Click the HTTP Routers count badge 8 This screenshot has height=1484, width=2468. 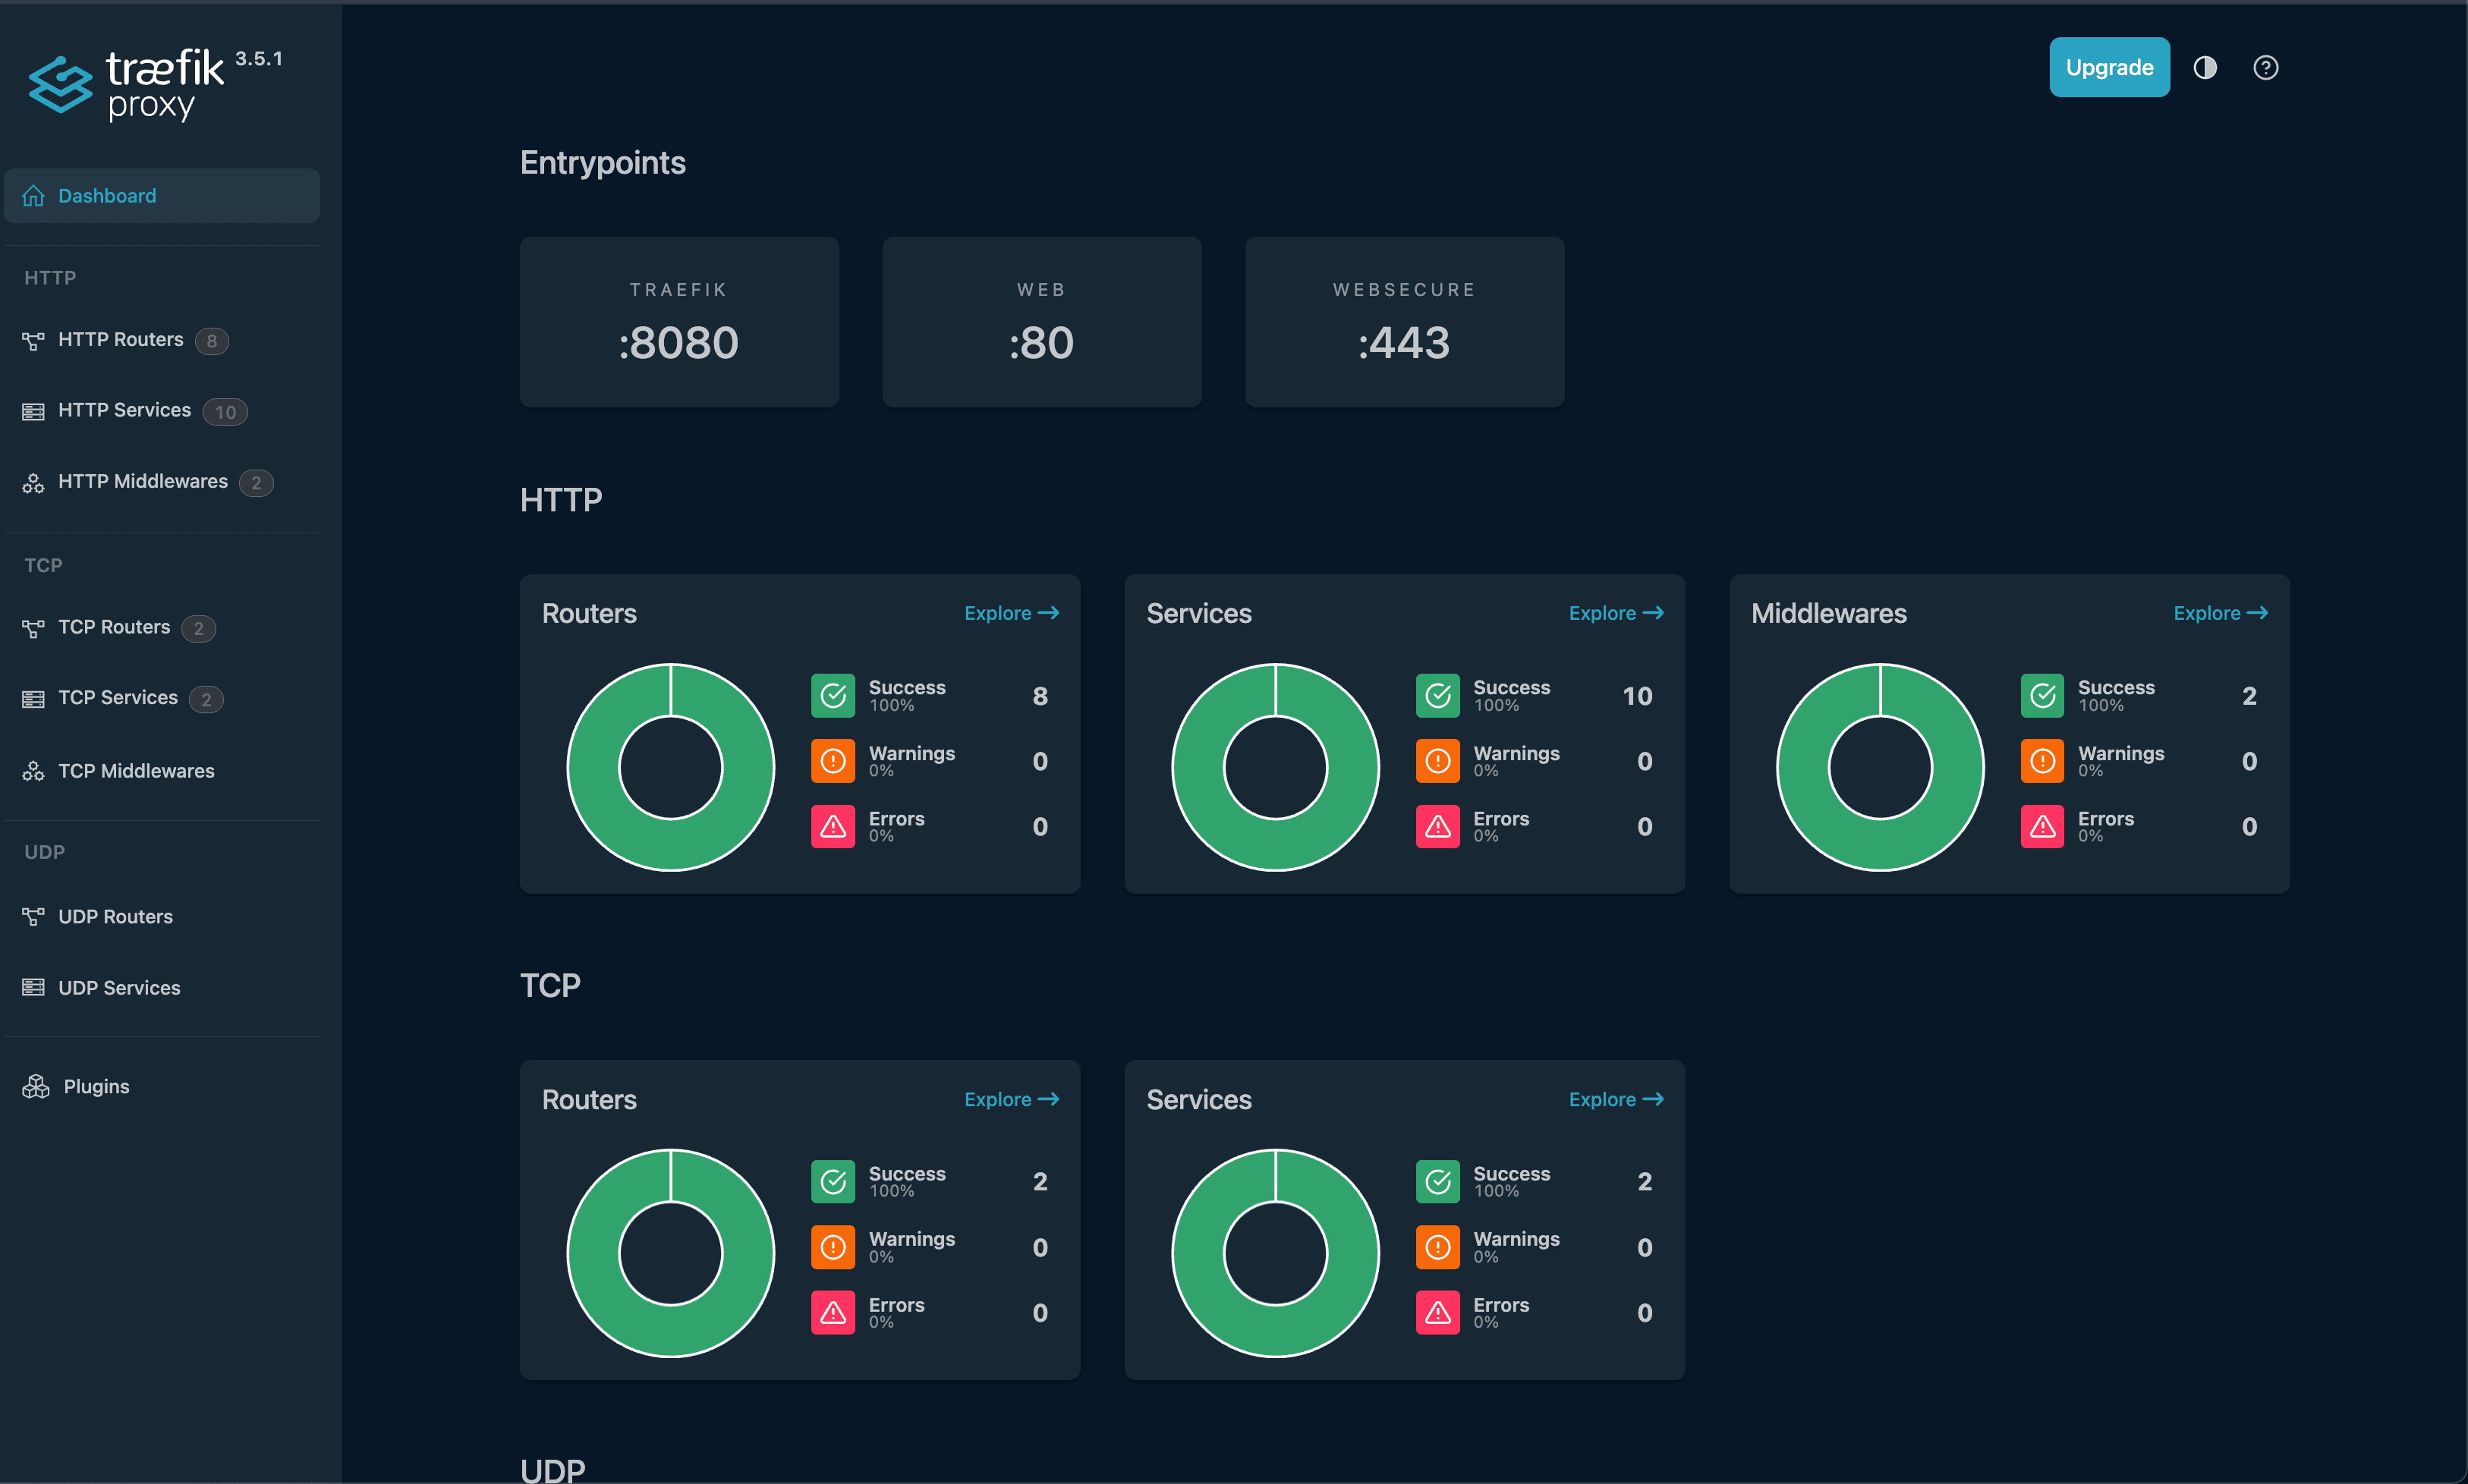click(212, 341)
